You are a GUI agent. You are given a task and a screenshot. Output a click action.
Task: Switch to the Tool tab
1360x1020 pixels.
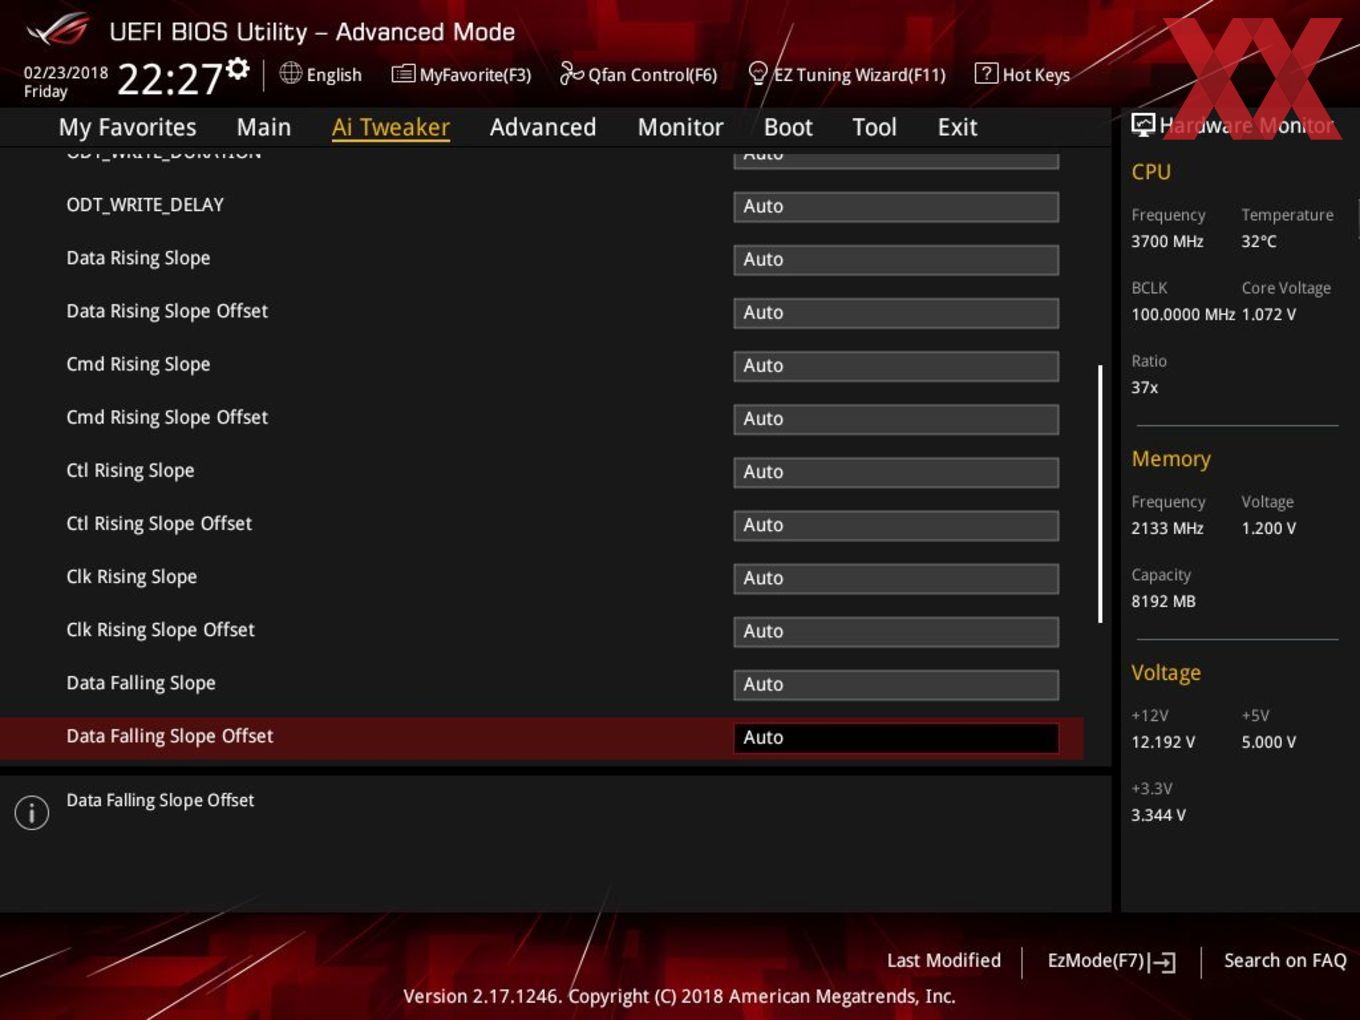[x=874, y=127]
